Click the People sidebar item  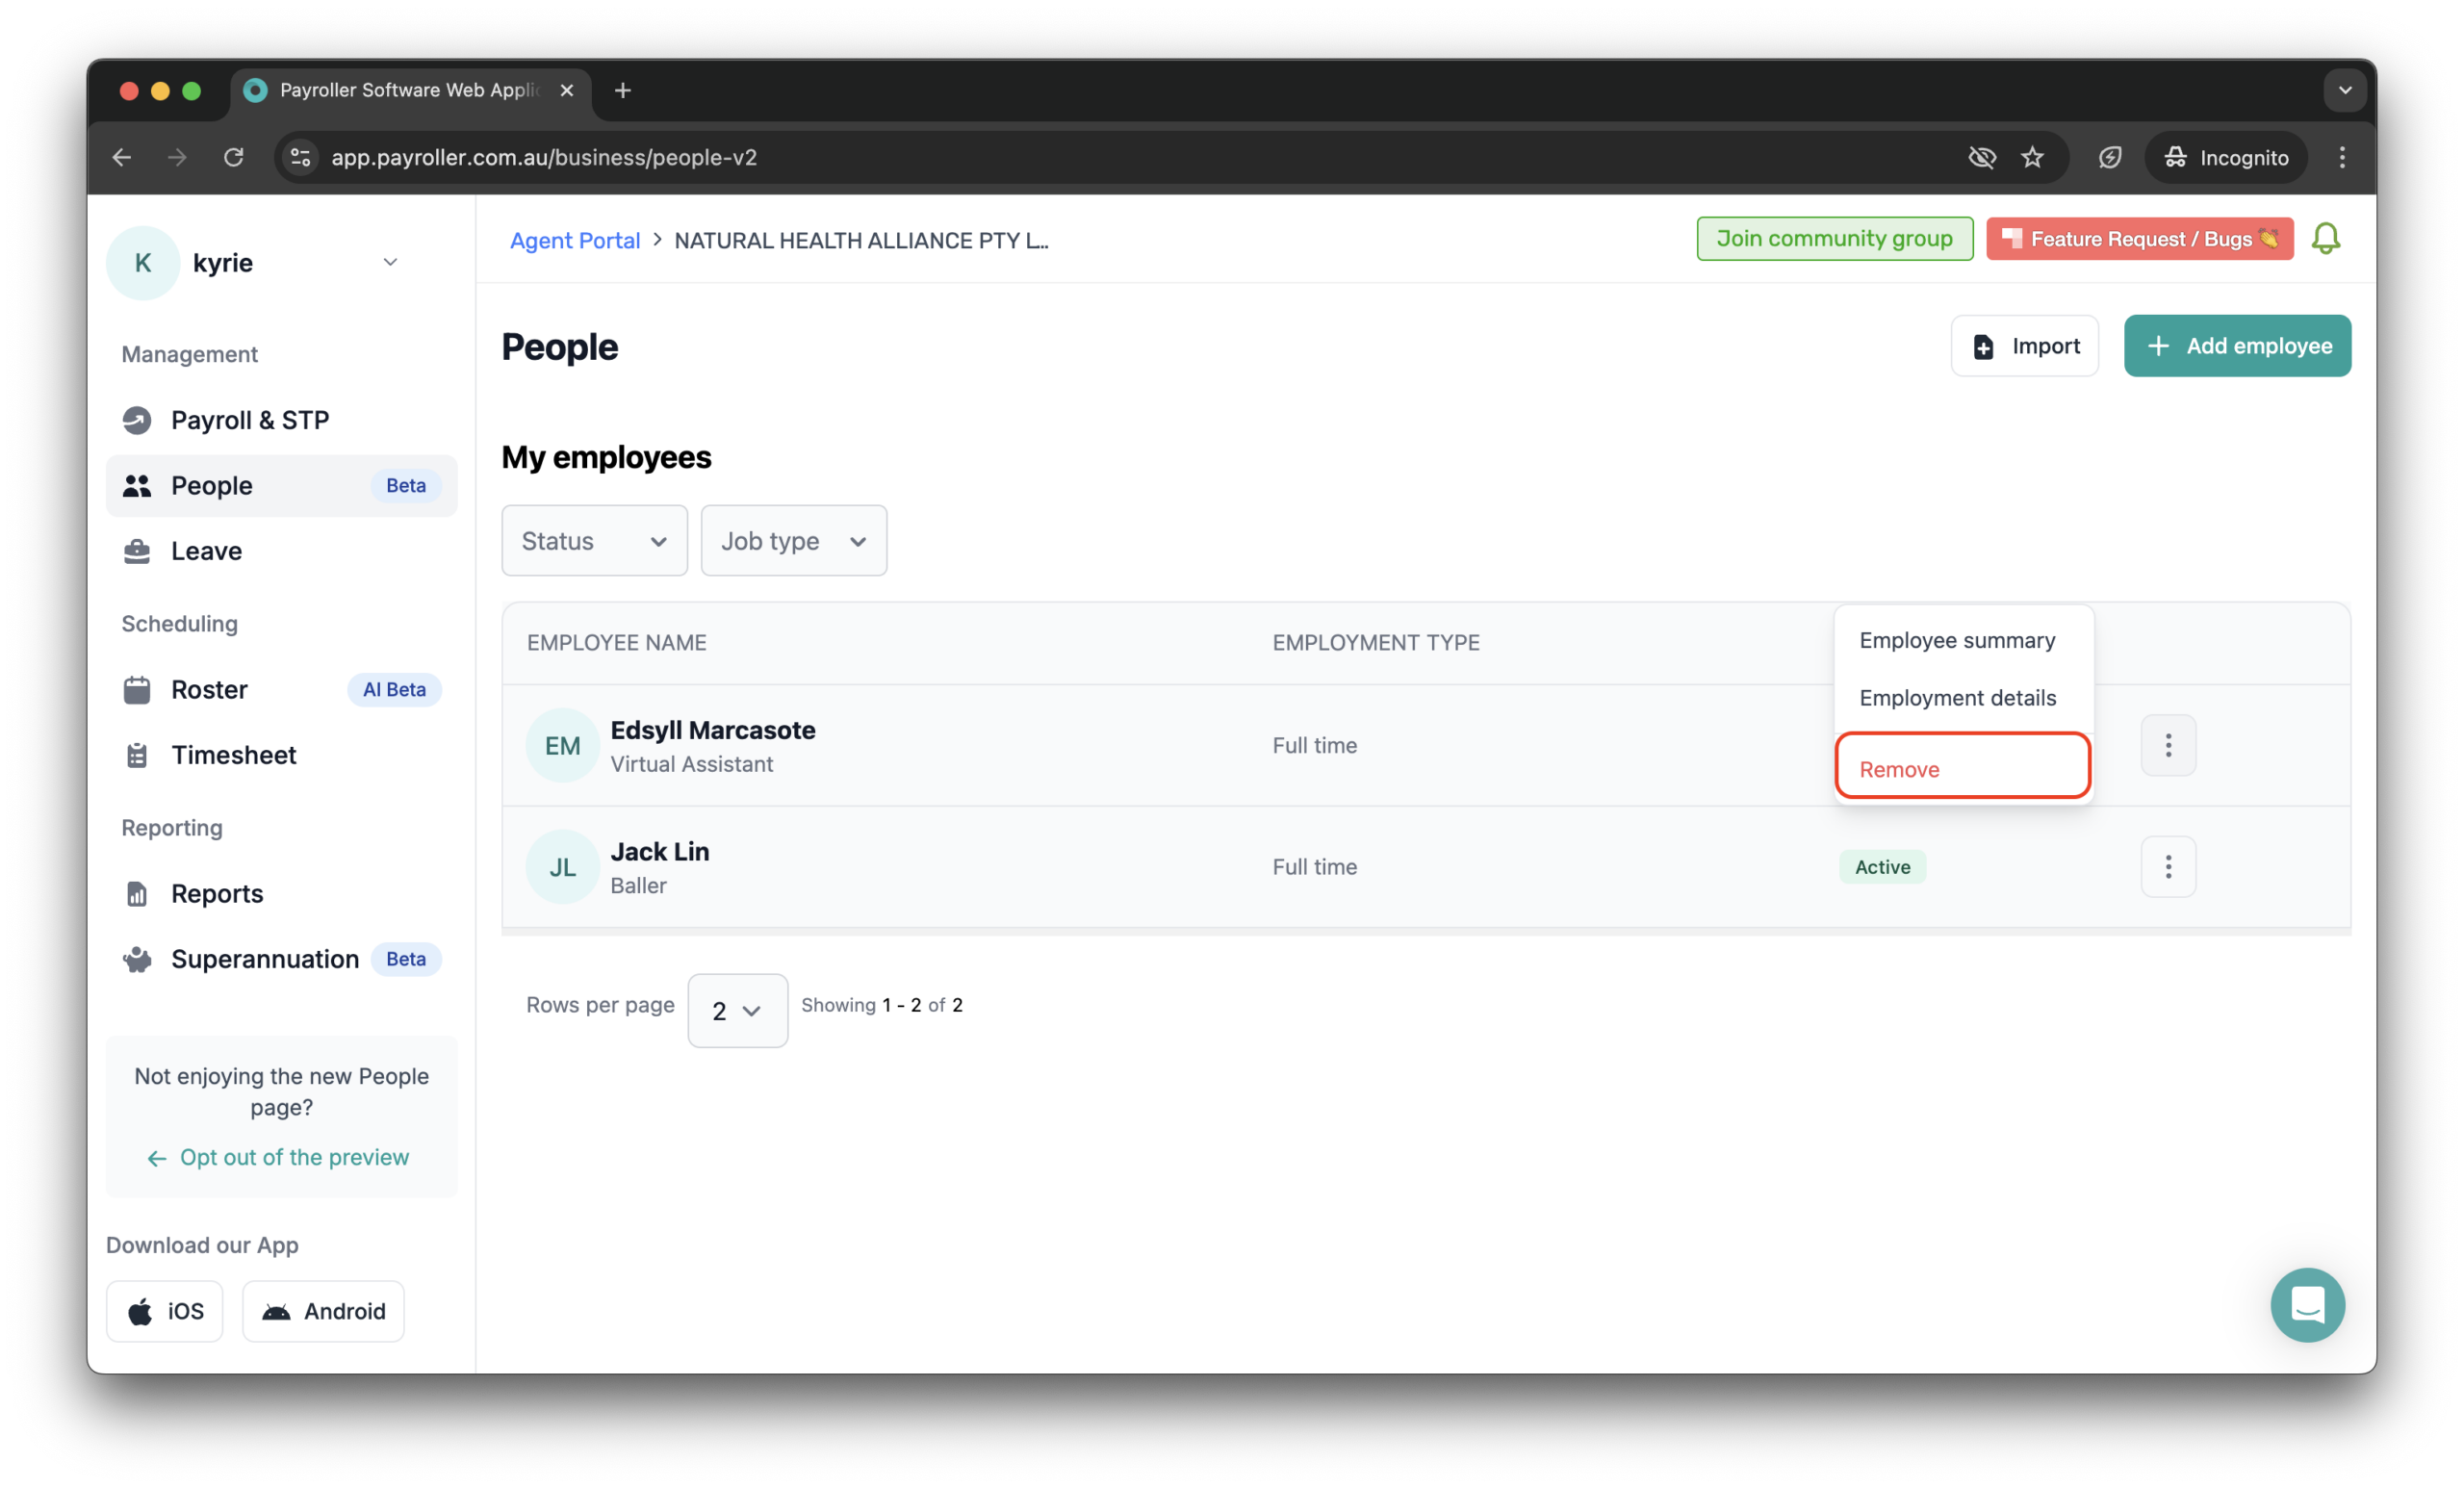coord(281,486)
